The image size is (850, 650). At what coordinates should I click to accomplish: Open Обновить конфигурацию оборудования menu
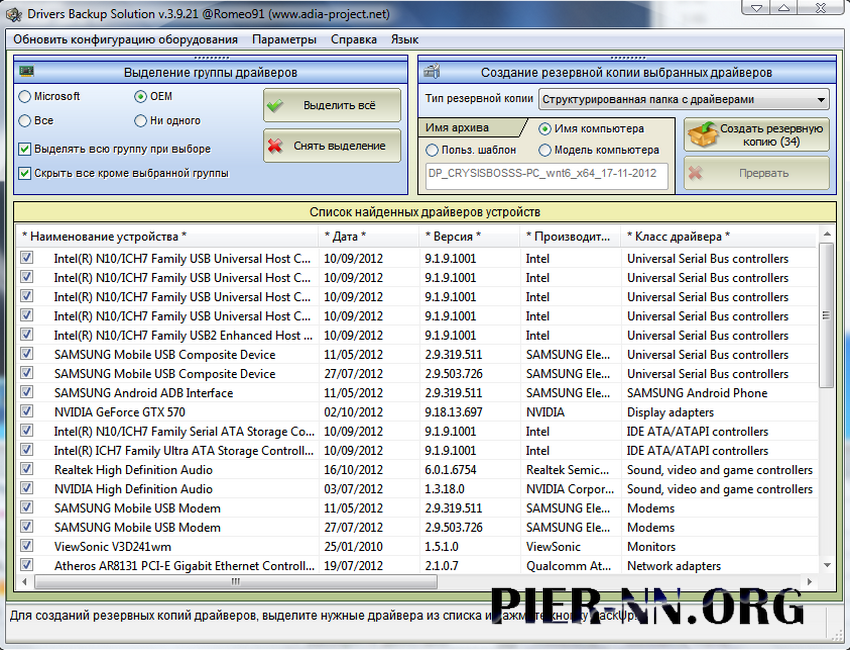click(125, 40)
